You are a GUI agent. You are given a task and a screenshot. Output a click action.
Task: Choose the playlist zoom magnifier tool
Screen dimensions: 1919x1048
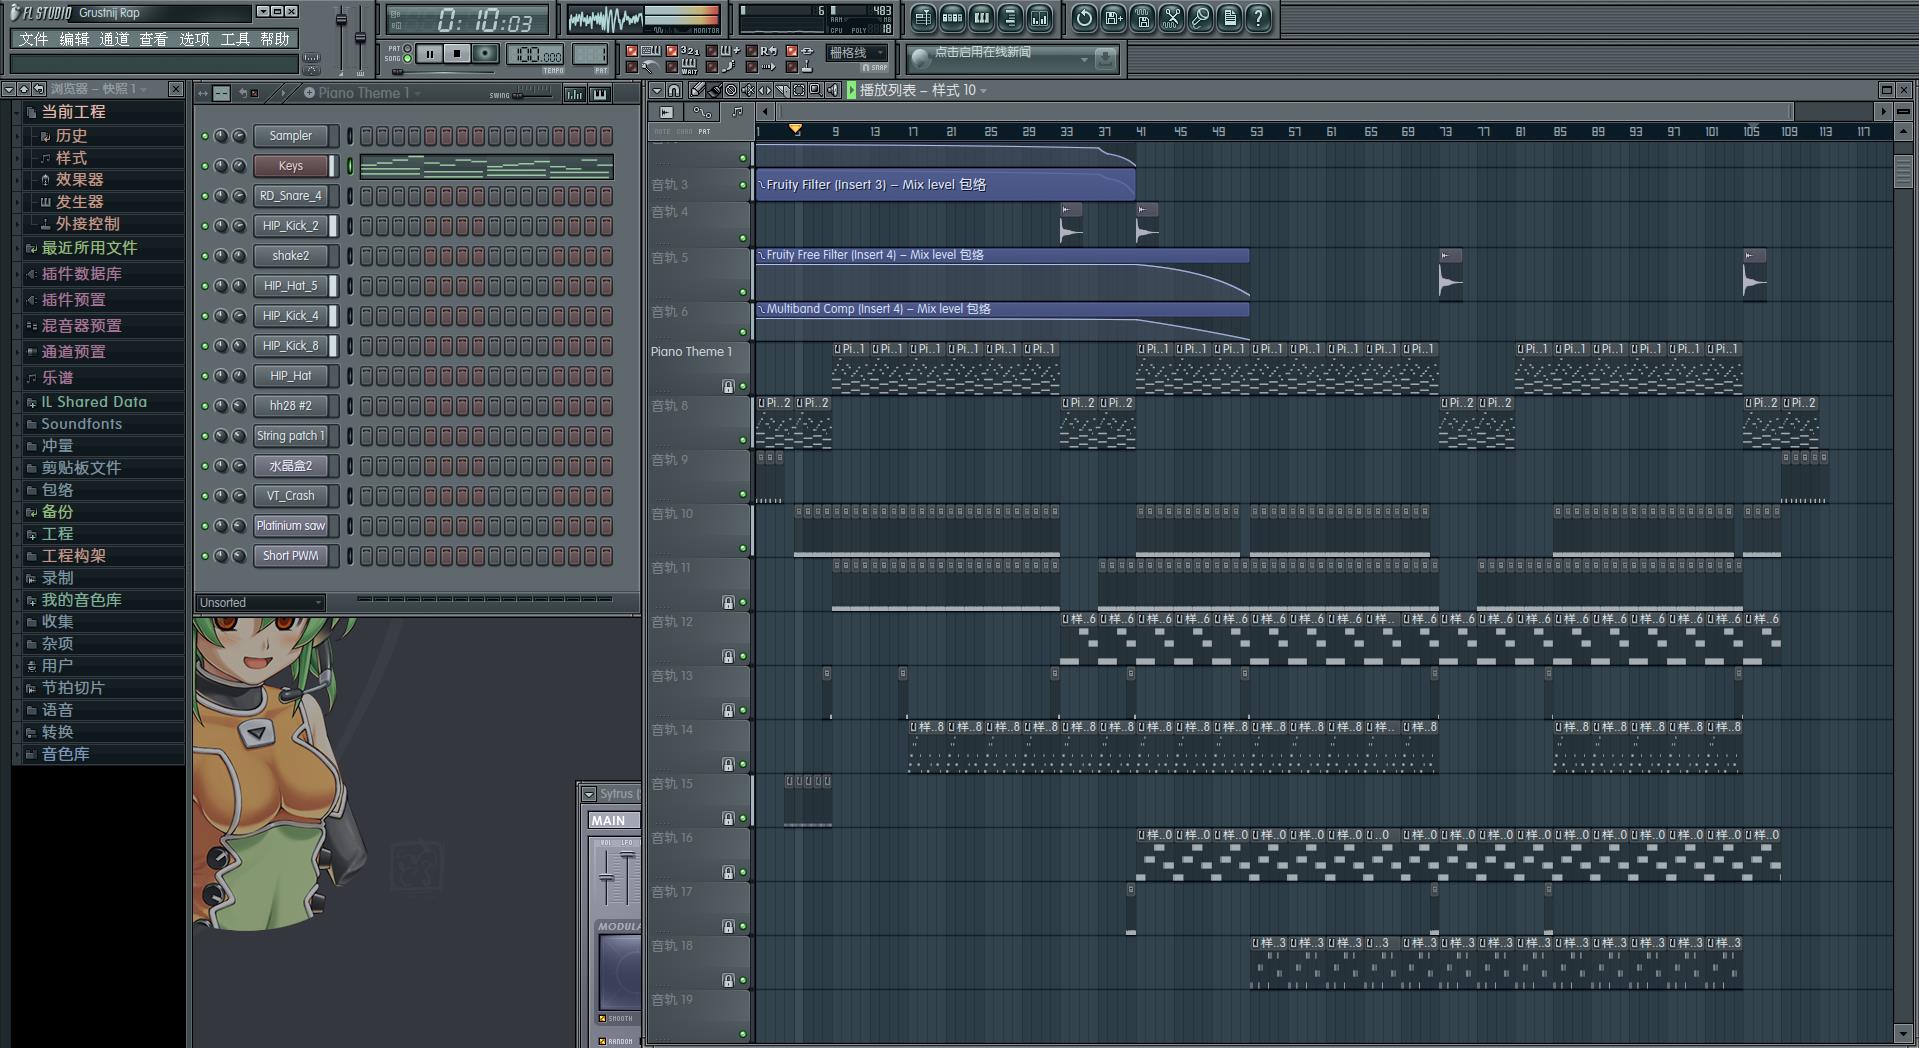816,90
